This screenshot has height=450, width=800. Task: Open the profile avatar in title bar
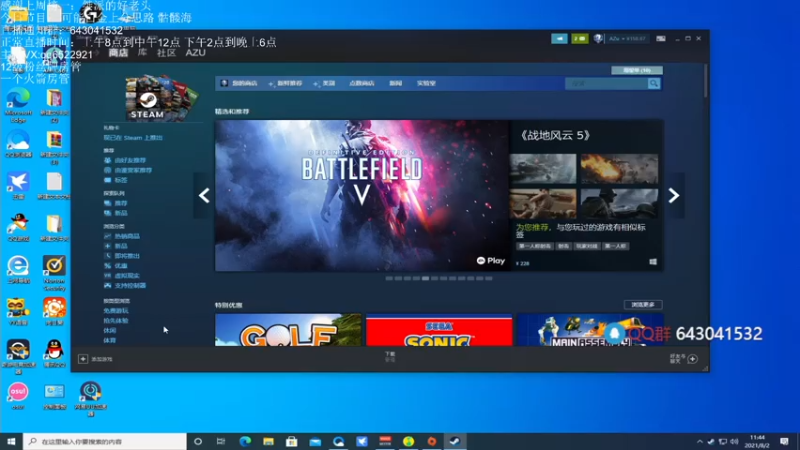pos(598,39)
